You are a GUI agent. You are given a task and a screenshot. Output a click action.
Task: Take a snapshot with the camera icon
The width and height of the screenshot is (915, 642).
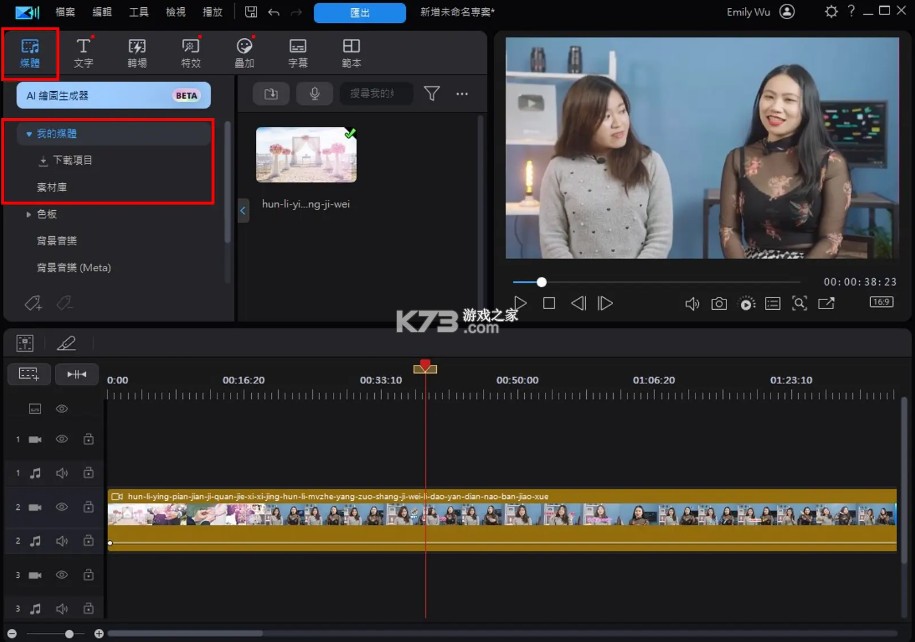tap(719, 303)
